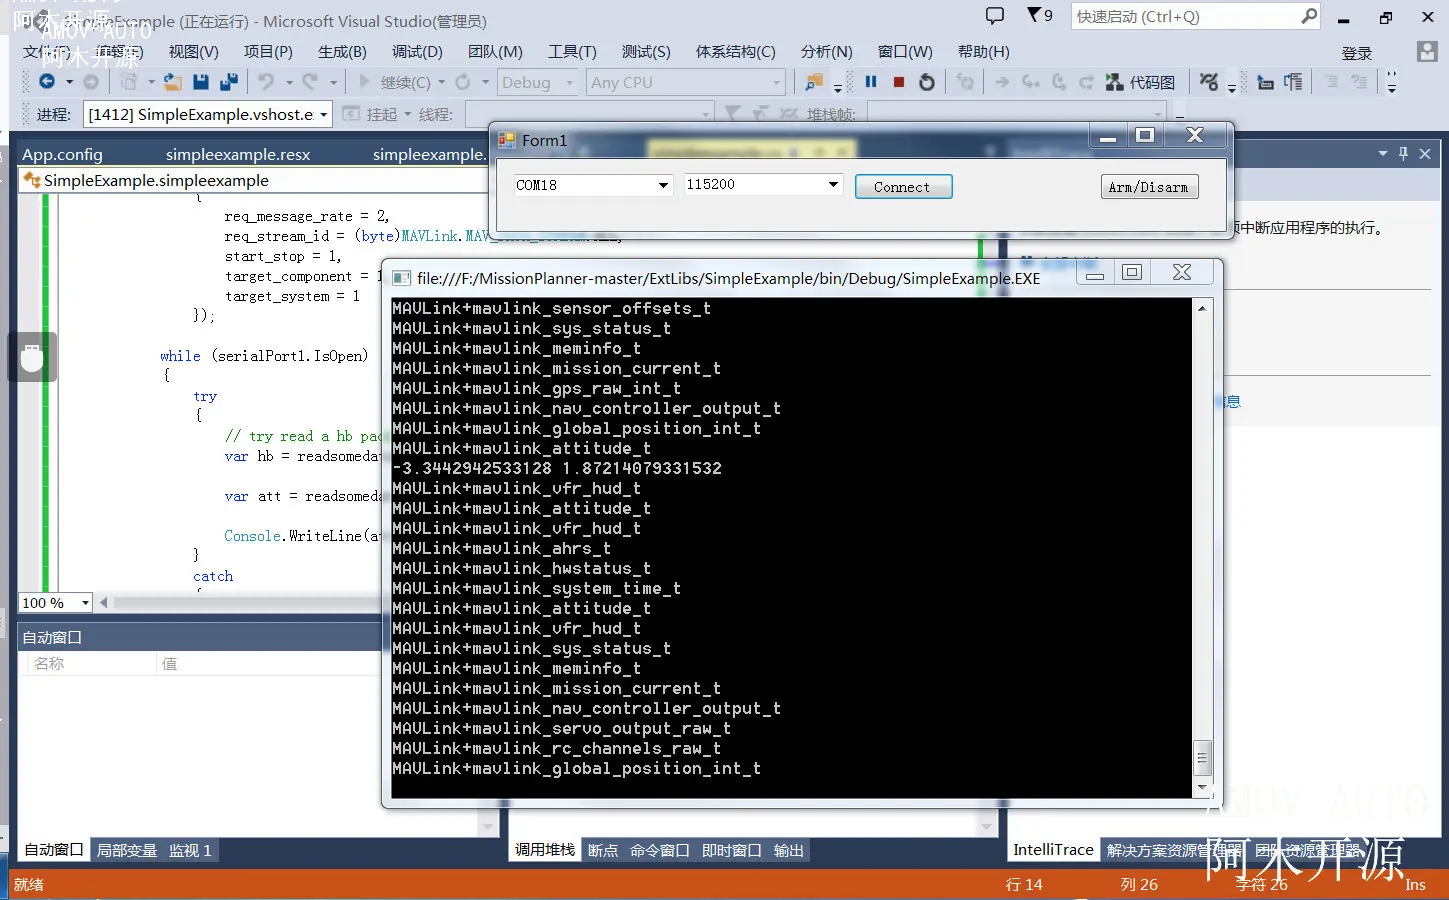This screenshot has height=900, width=1449.
Task: Open the 调试(D) menu
Action: (417, 52)
